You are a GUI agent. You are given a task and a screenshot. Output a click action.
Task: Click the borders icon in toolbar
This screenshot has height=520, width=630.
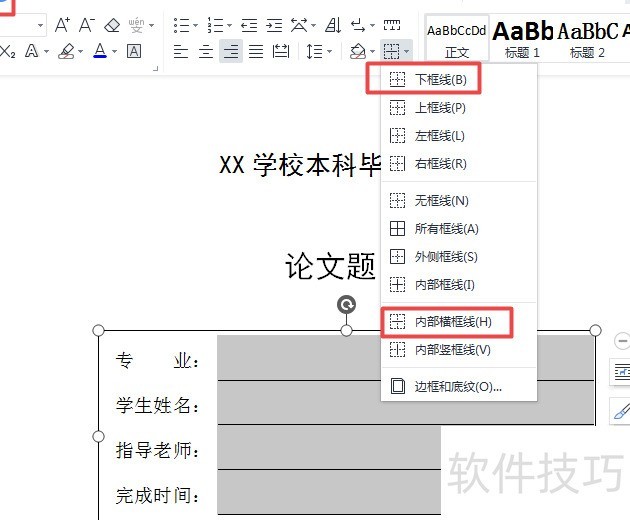pos(391,51)
